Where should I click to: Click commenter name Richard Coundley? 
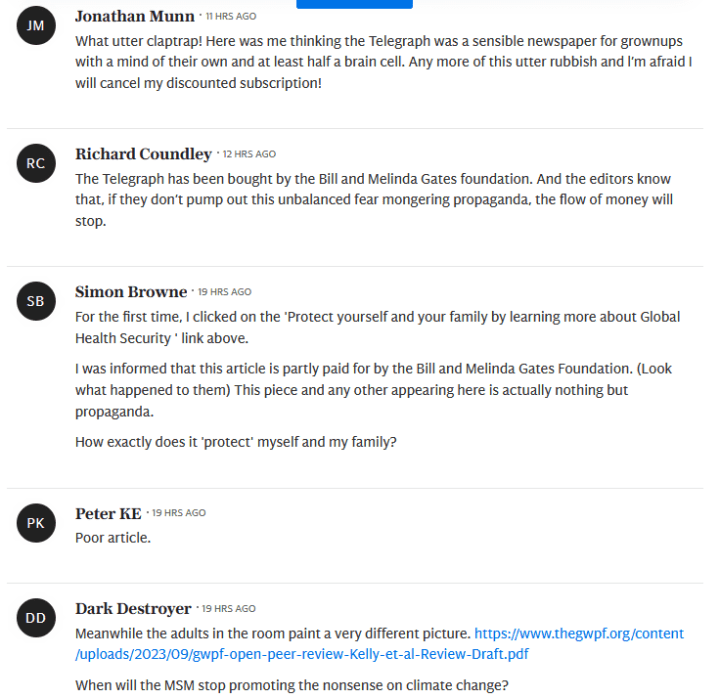(x=143, y=154)
